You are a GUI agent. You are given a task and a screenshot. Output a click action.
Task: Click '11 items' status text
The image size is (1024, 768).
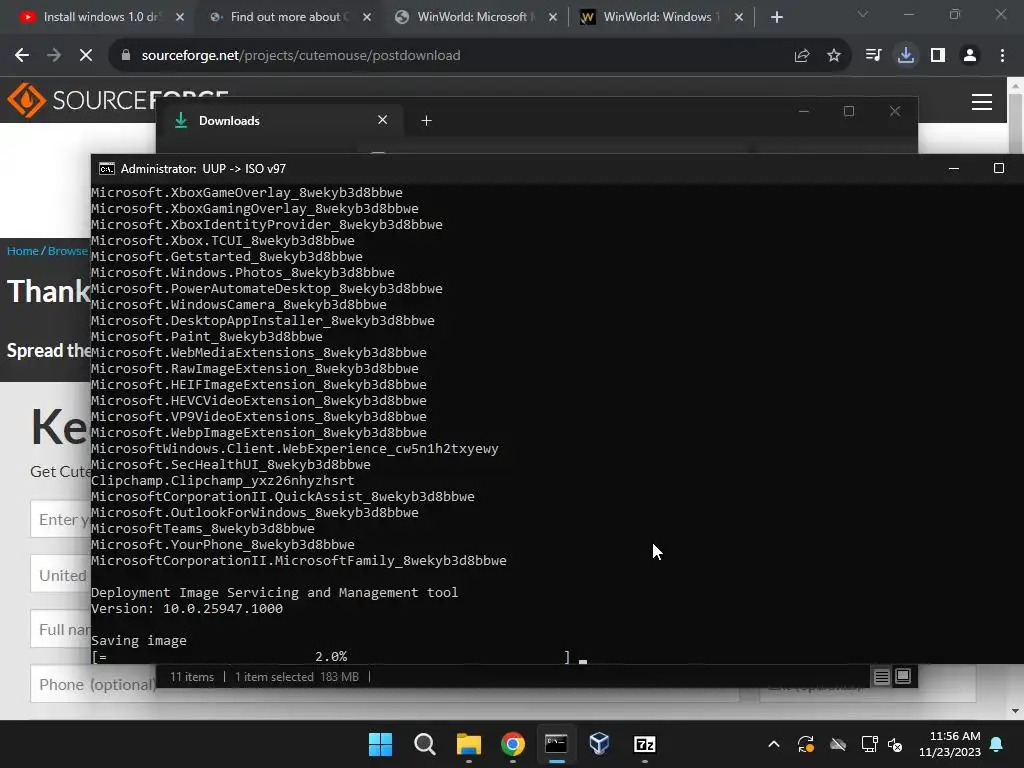click(192, 677)
